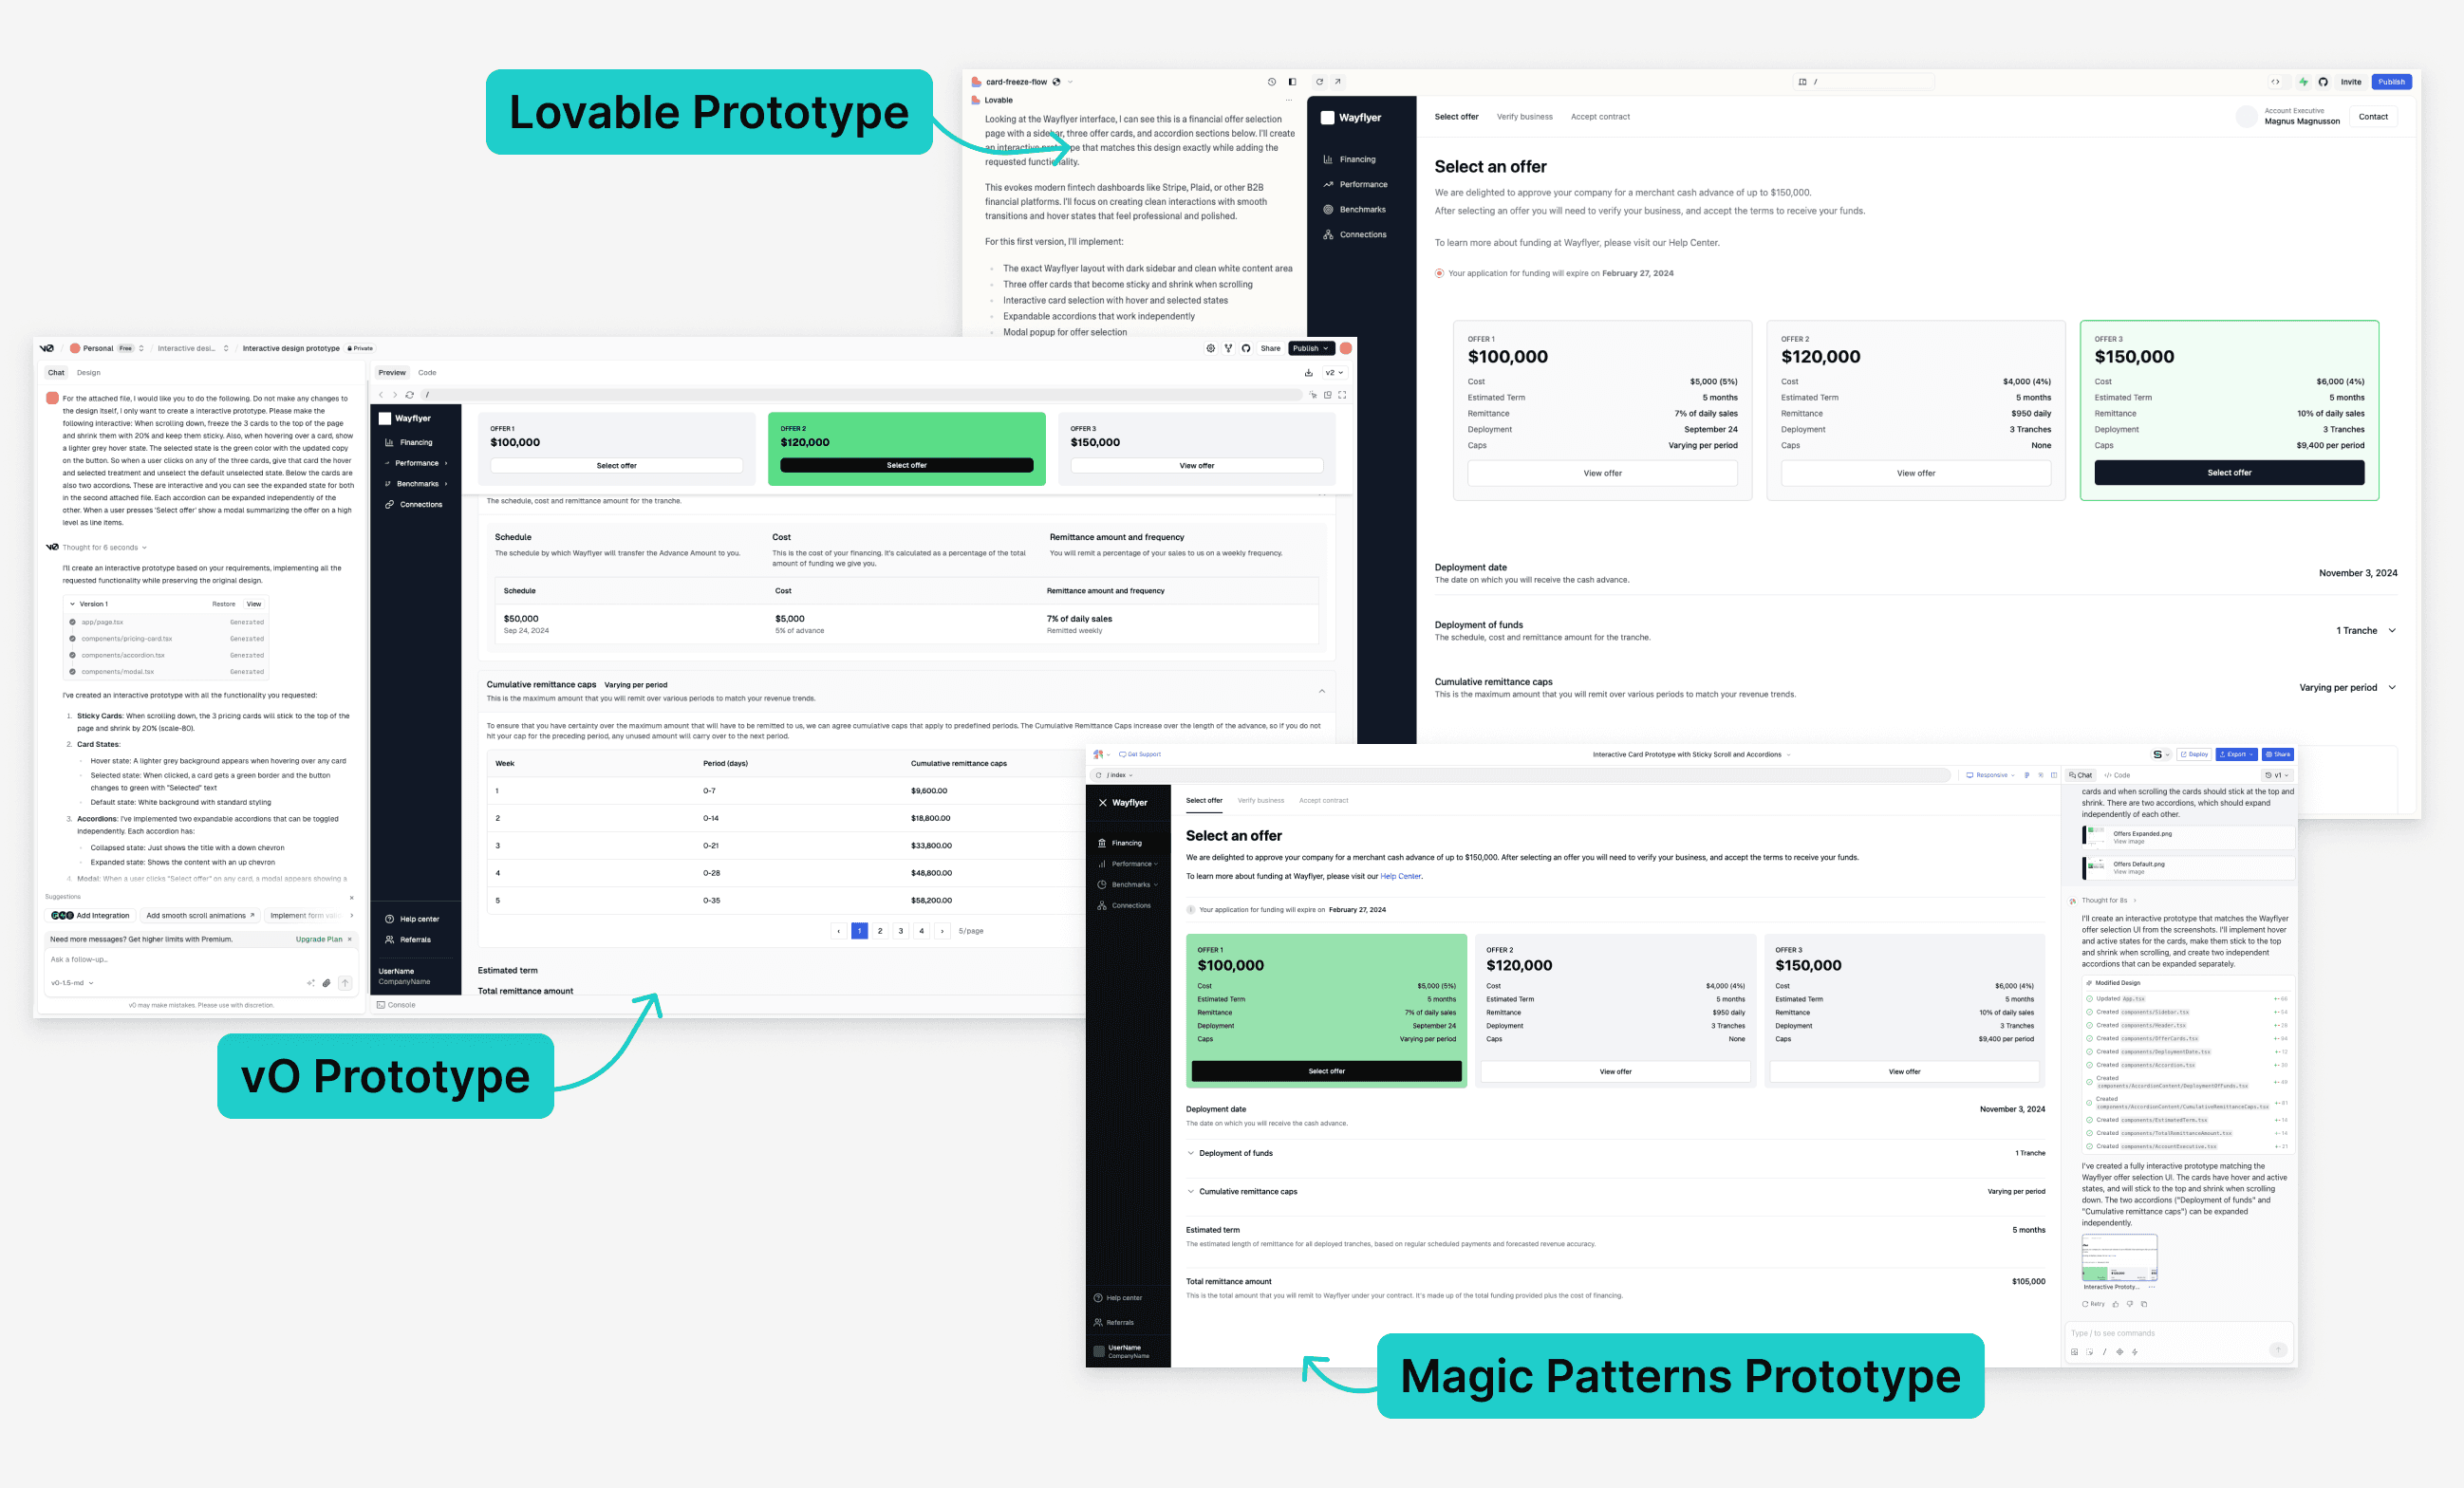Click the download icon in v0 preview
Viewport: 2464px width, 1488px height.
pyautogui.click(x=1308, y=373)
